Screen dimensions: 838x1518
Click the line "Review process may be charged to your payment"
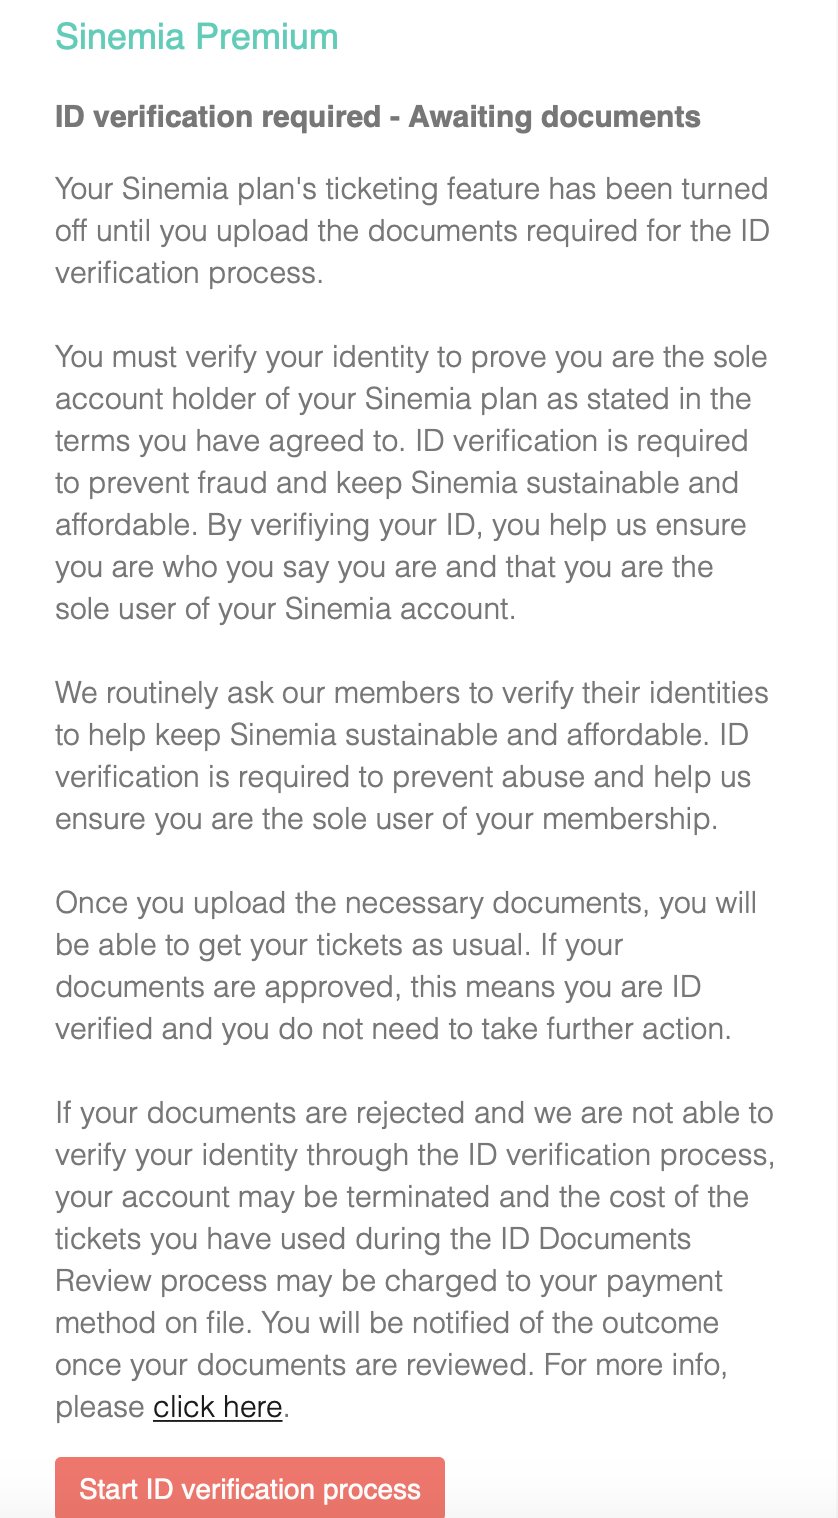point(389,1281)
